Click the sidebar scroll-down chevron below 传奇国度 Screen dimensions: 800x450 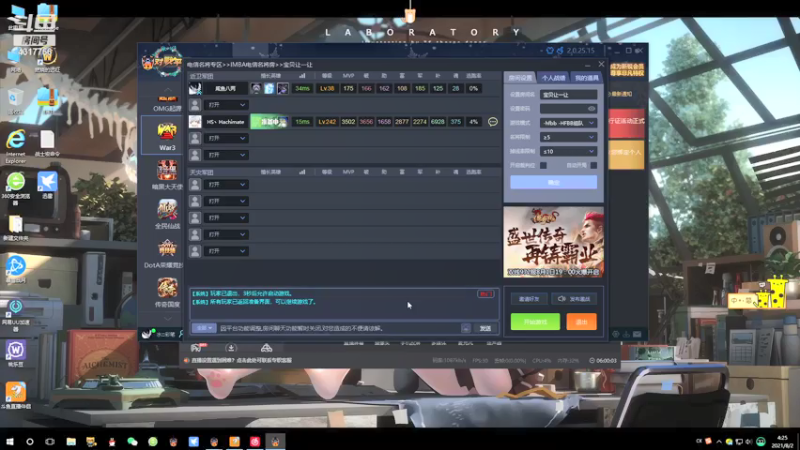(x=167, y=318)
